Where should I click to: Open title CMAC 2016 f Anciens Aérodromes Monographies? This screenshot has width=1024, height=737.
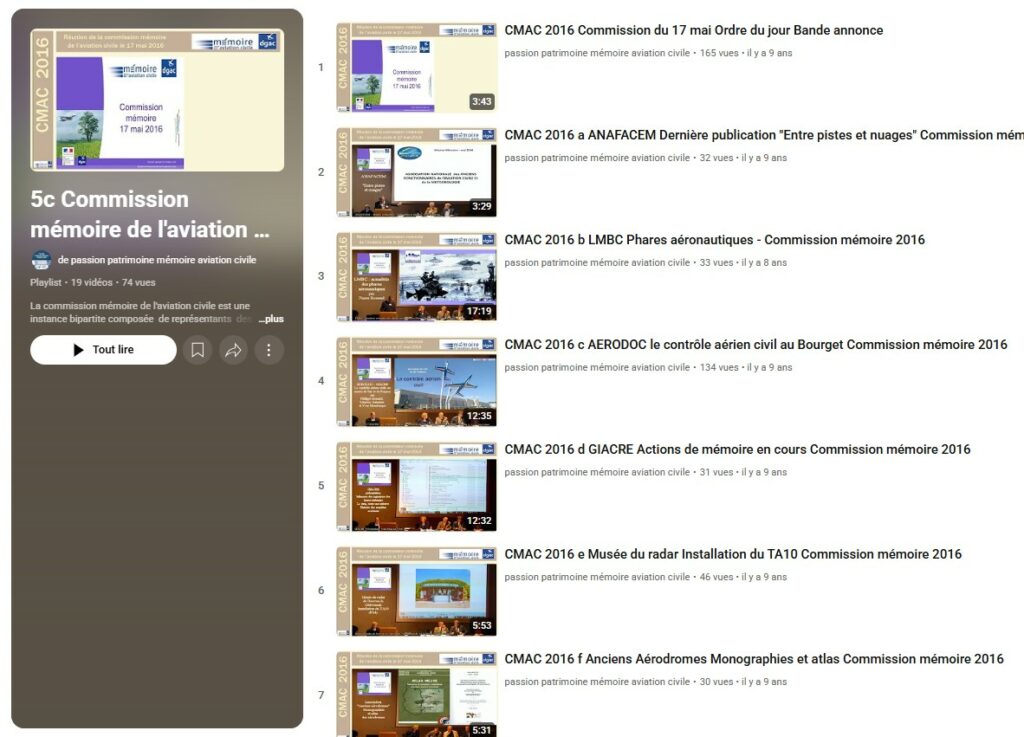(754, 659)
